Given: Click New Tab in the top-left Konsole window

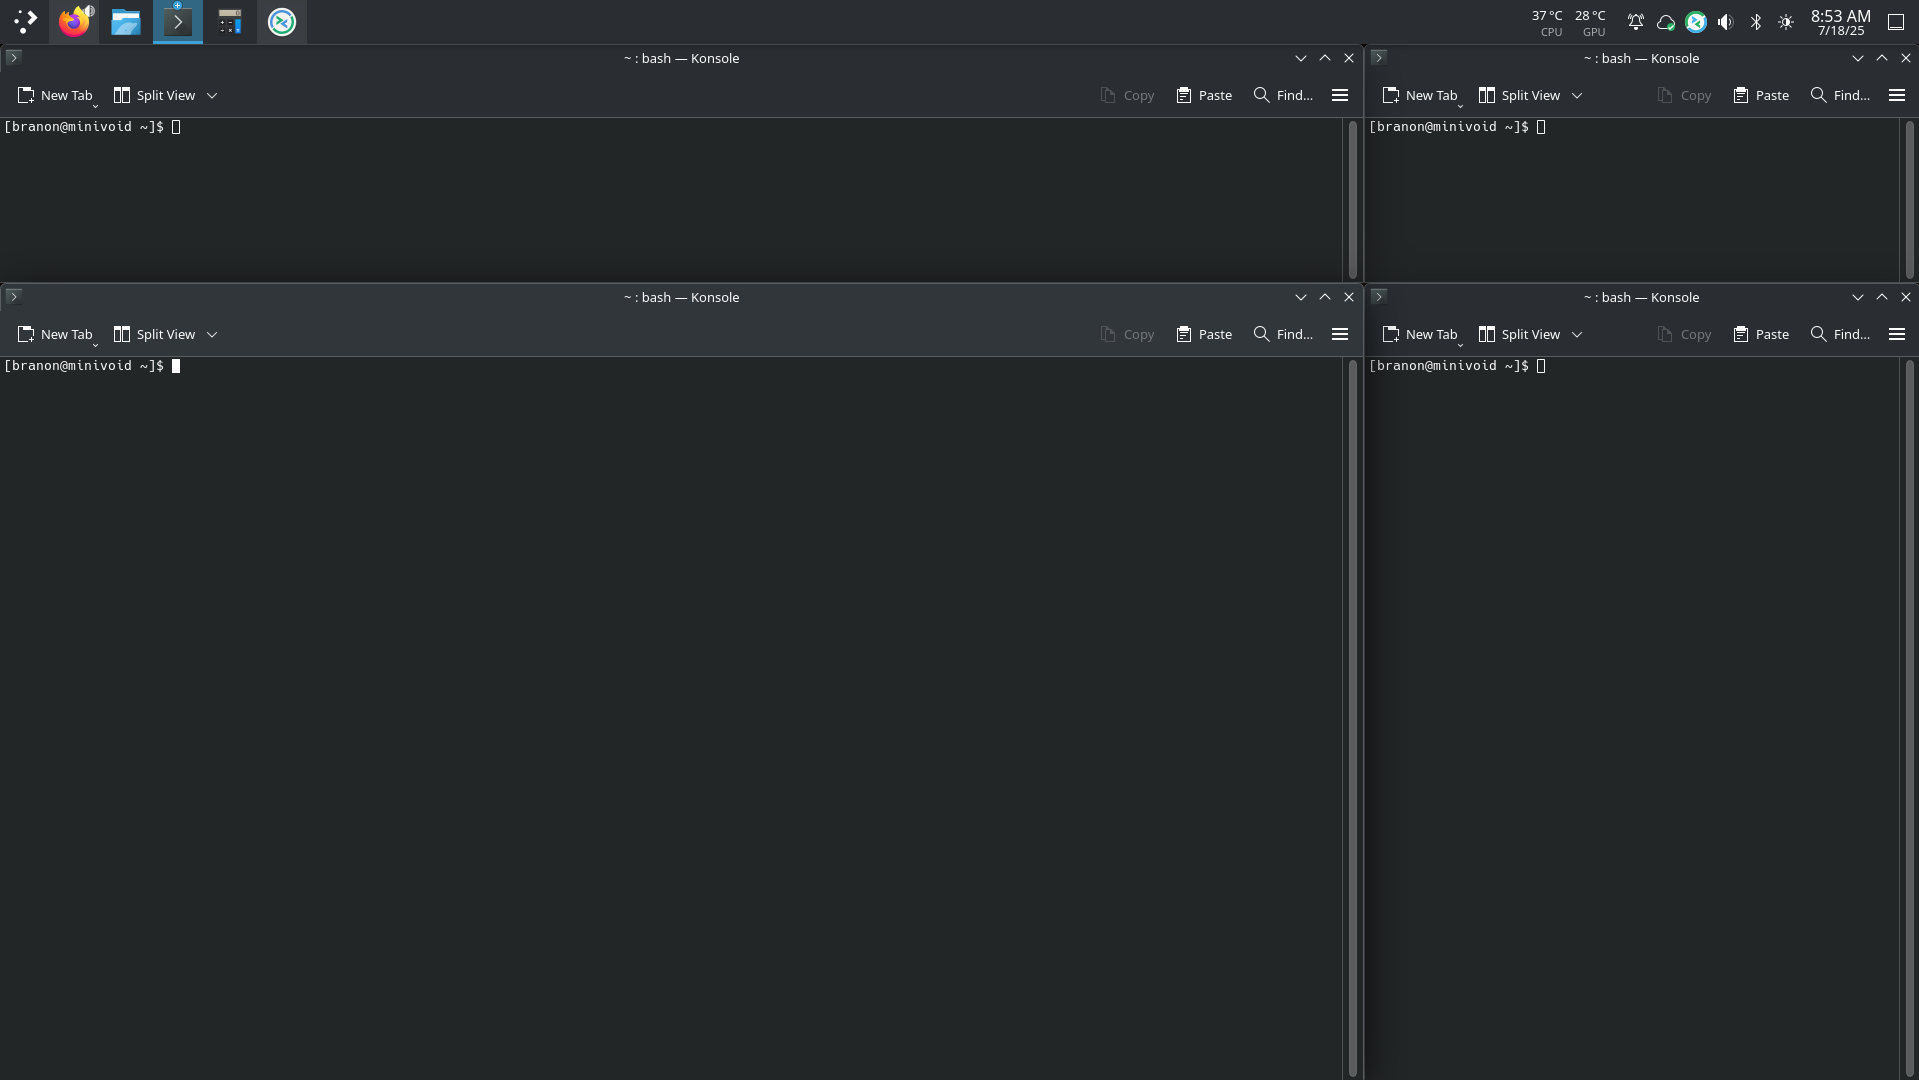Looking at the screenshot, I should coord(55,95).
